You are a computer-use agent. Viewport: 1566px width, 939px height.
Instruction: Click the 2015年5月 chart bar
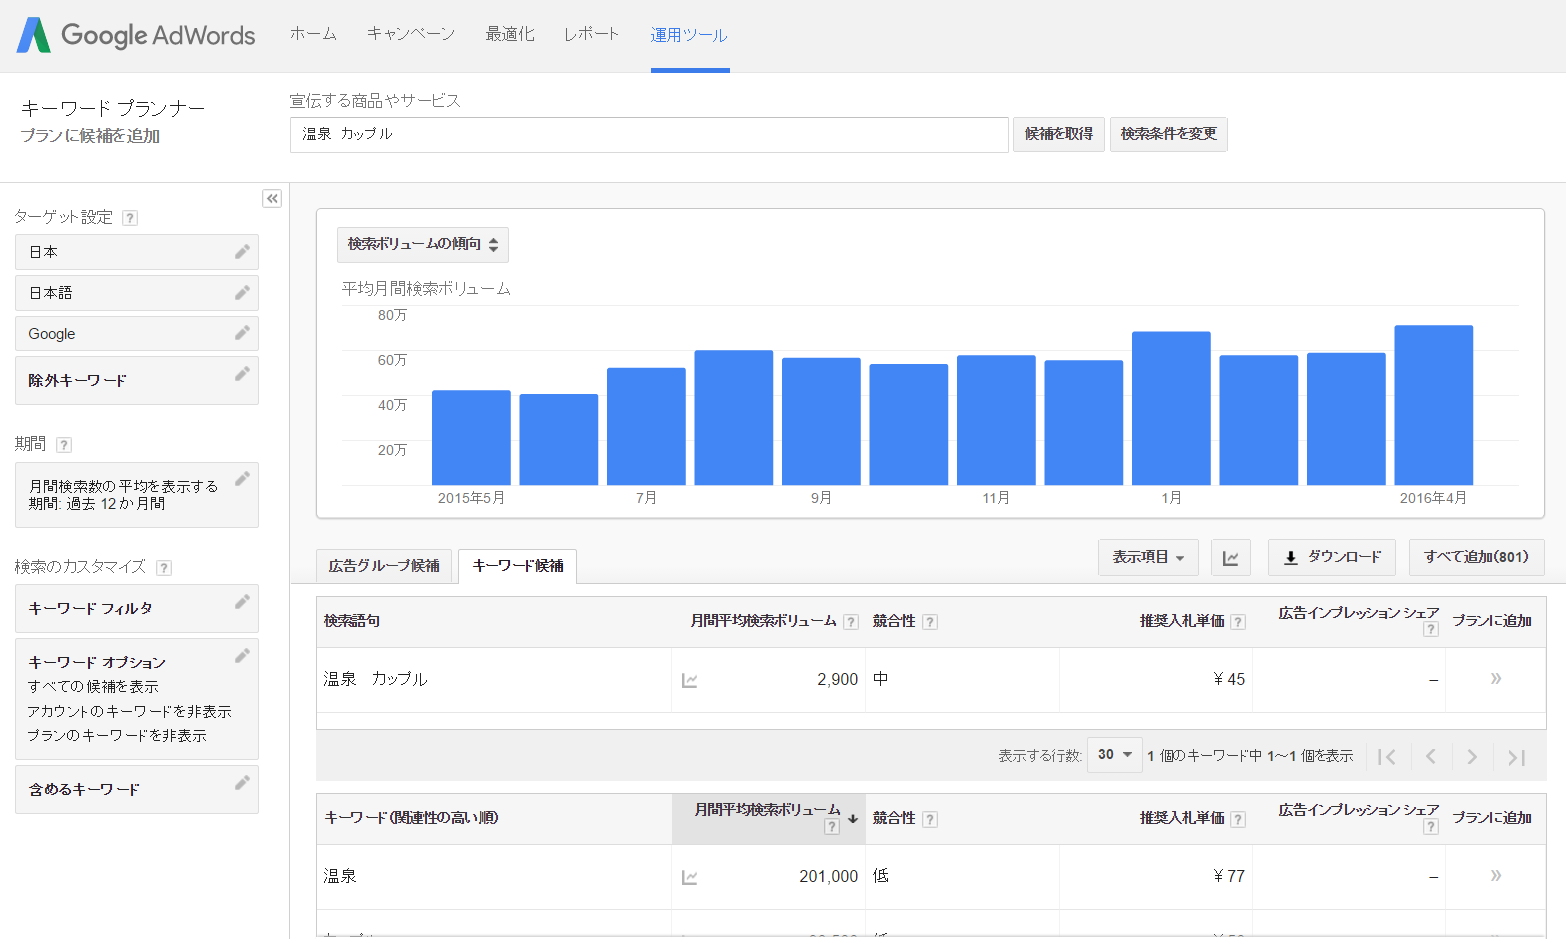(471, 438)
